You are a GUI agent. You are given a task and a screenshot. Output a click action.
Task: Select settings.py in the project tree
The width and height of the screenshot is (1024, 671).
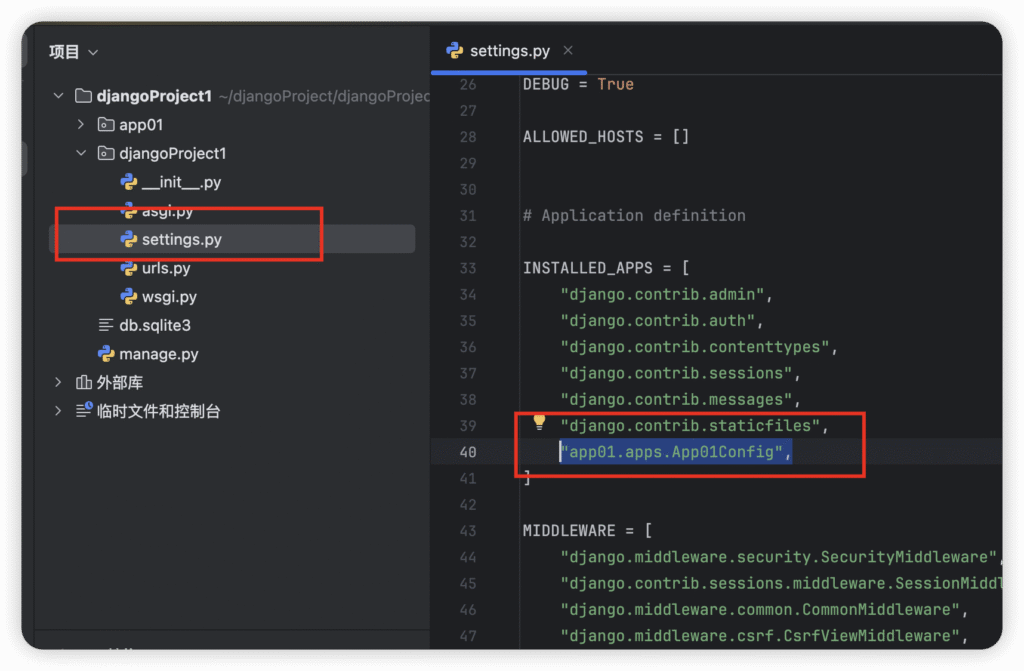pos(181,240)
